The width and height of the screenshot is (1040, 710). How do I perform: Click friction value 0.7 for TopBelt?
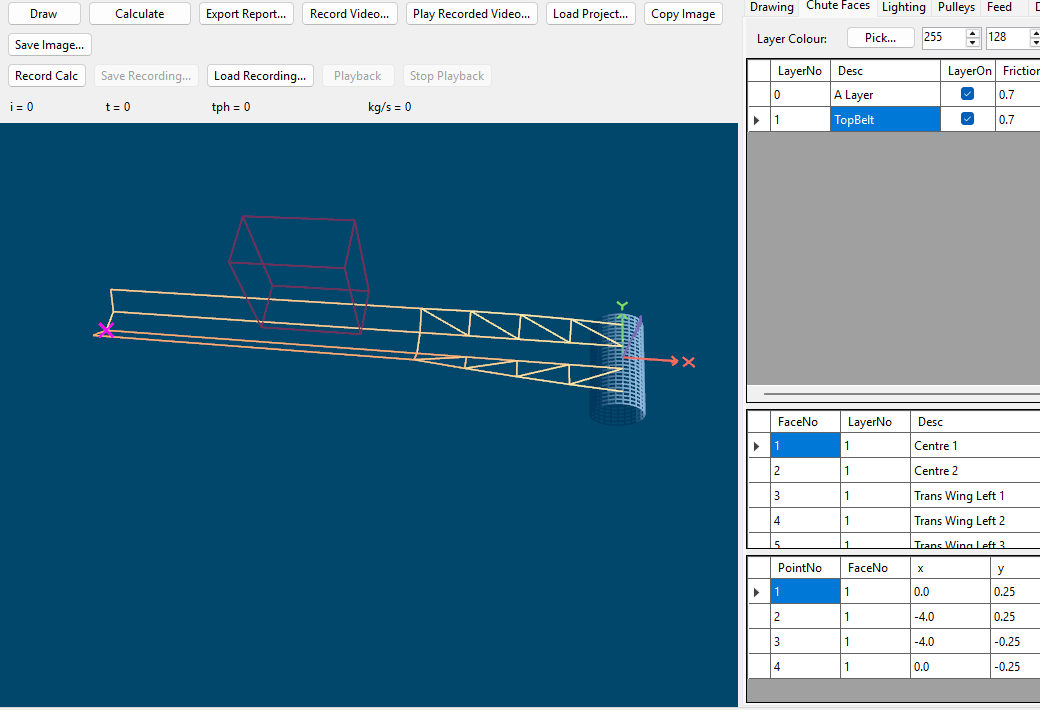tap(1016, 119)
